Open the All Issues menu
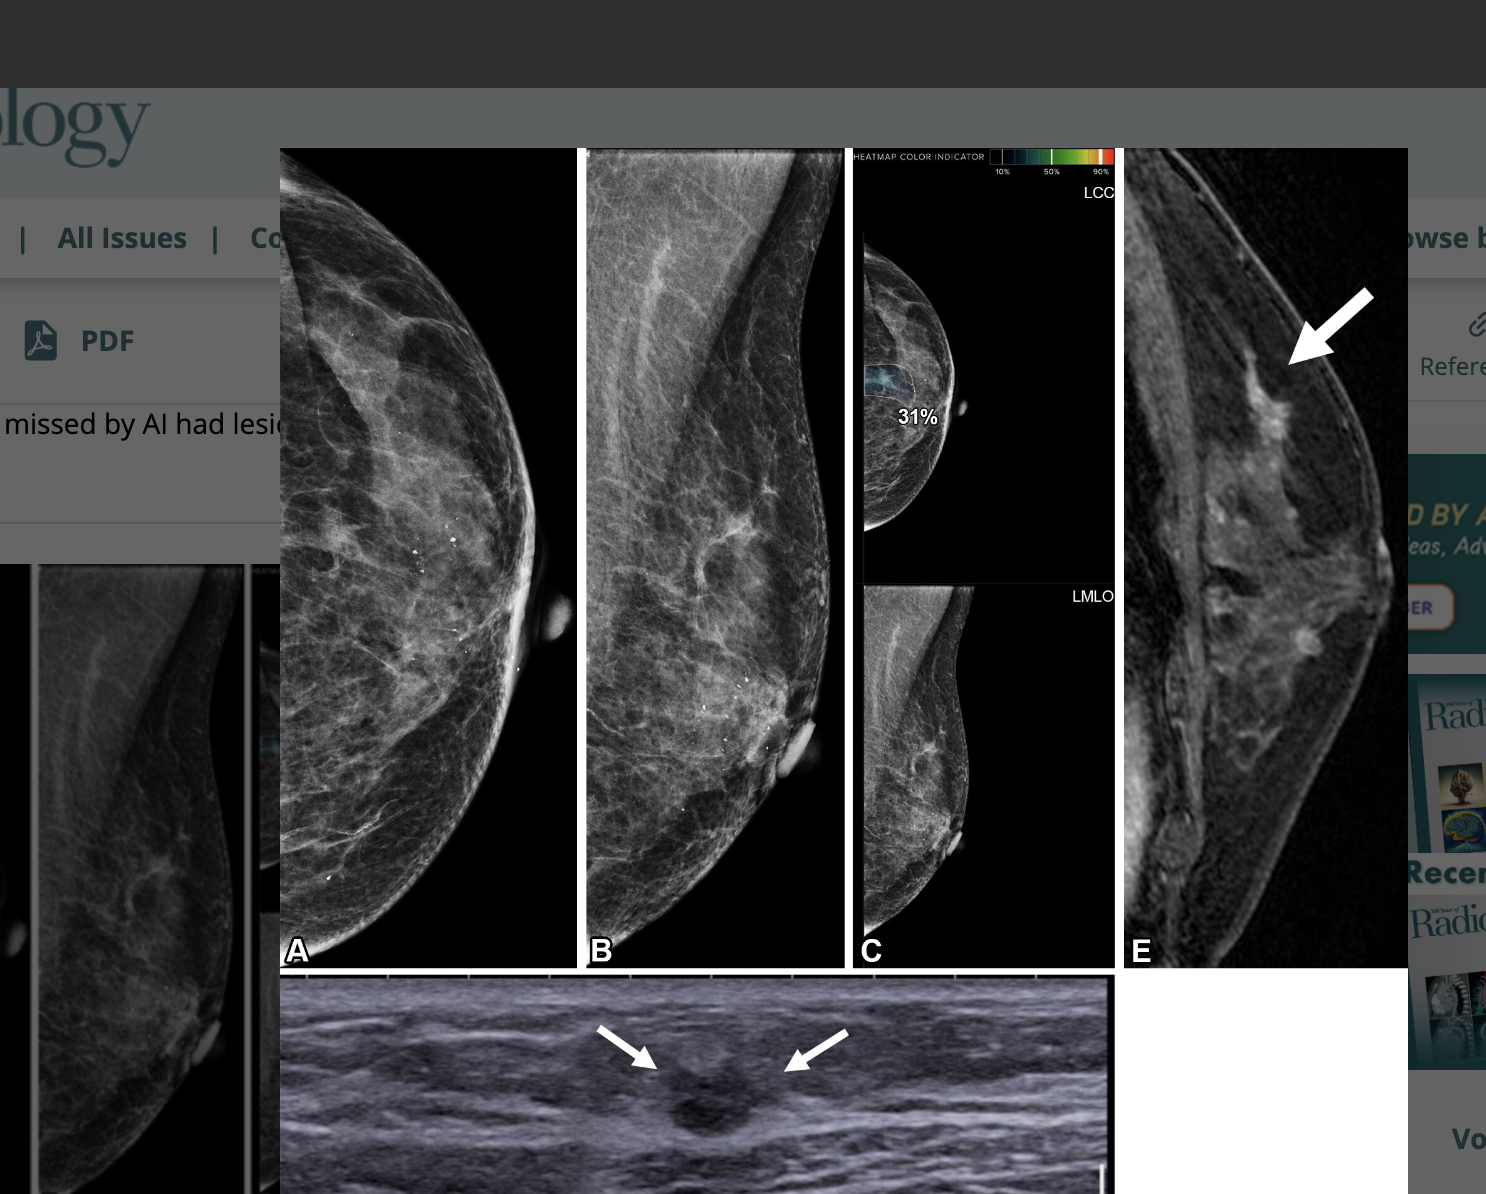 (122, 238)
